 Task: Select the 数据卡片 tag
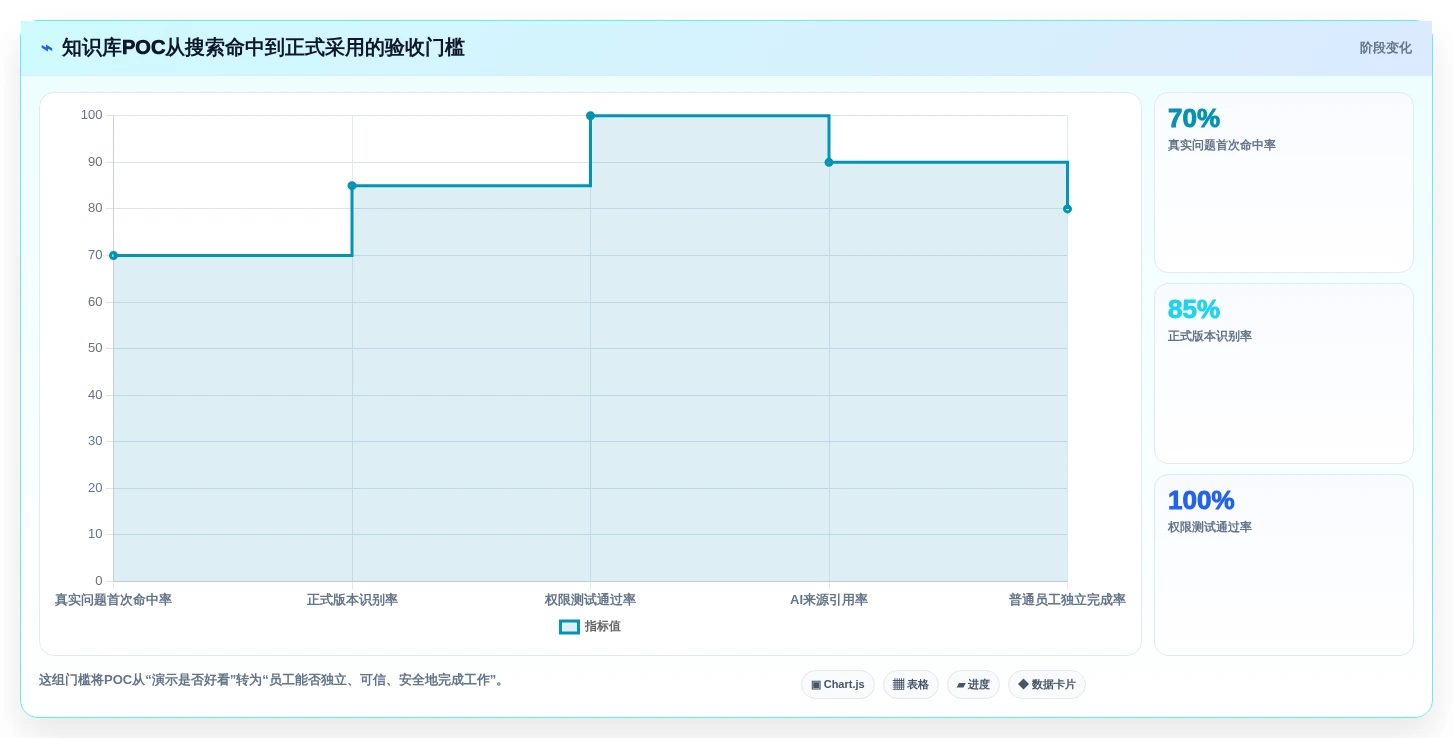1047,684
